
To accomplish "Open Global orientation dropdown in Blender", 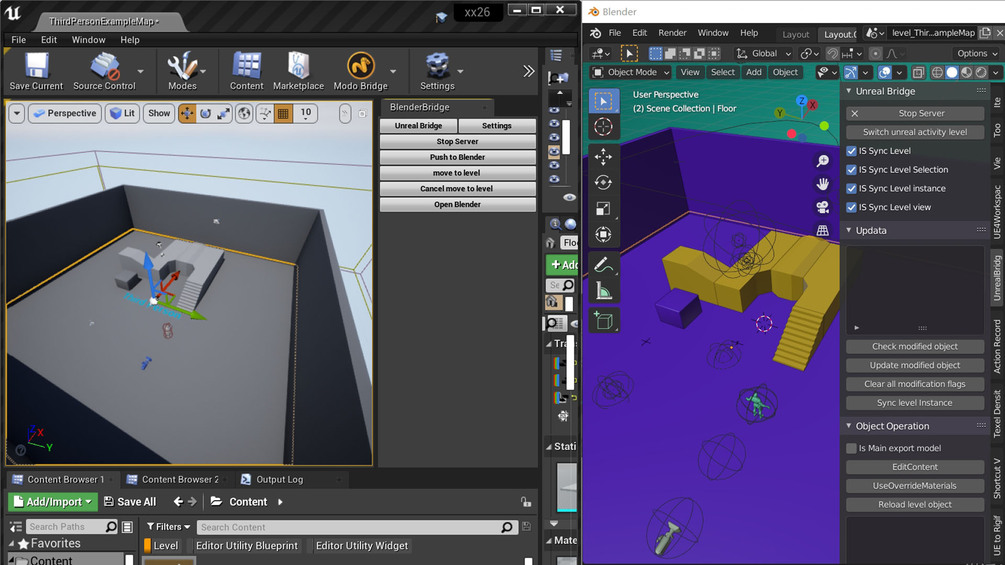I will (x=763, y=53).
